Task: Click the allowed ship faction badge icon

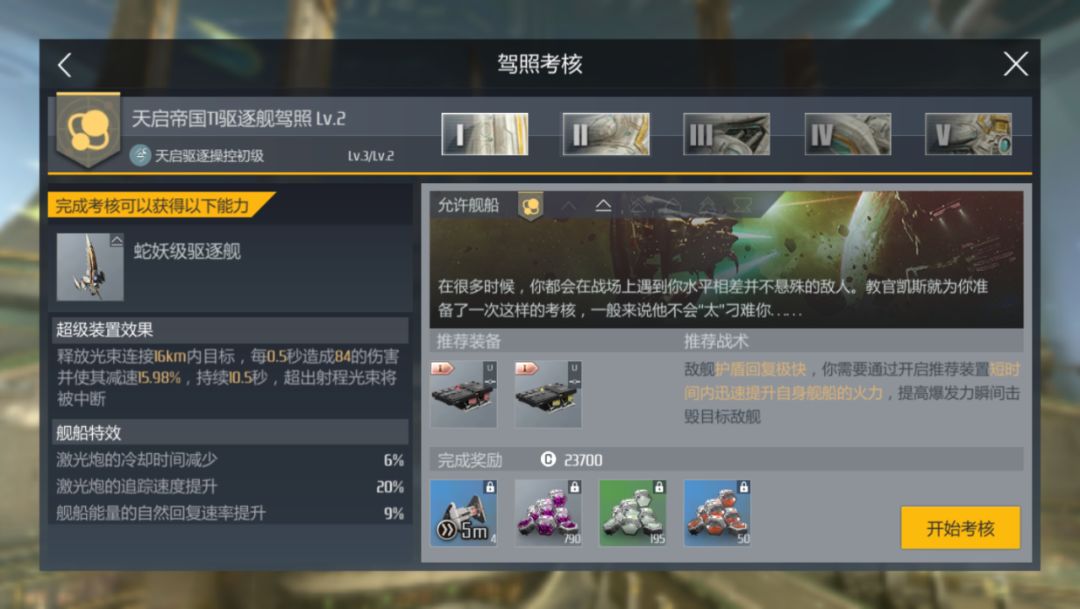Action: point(530,206)
